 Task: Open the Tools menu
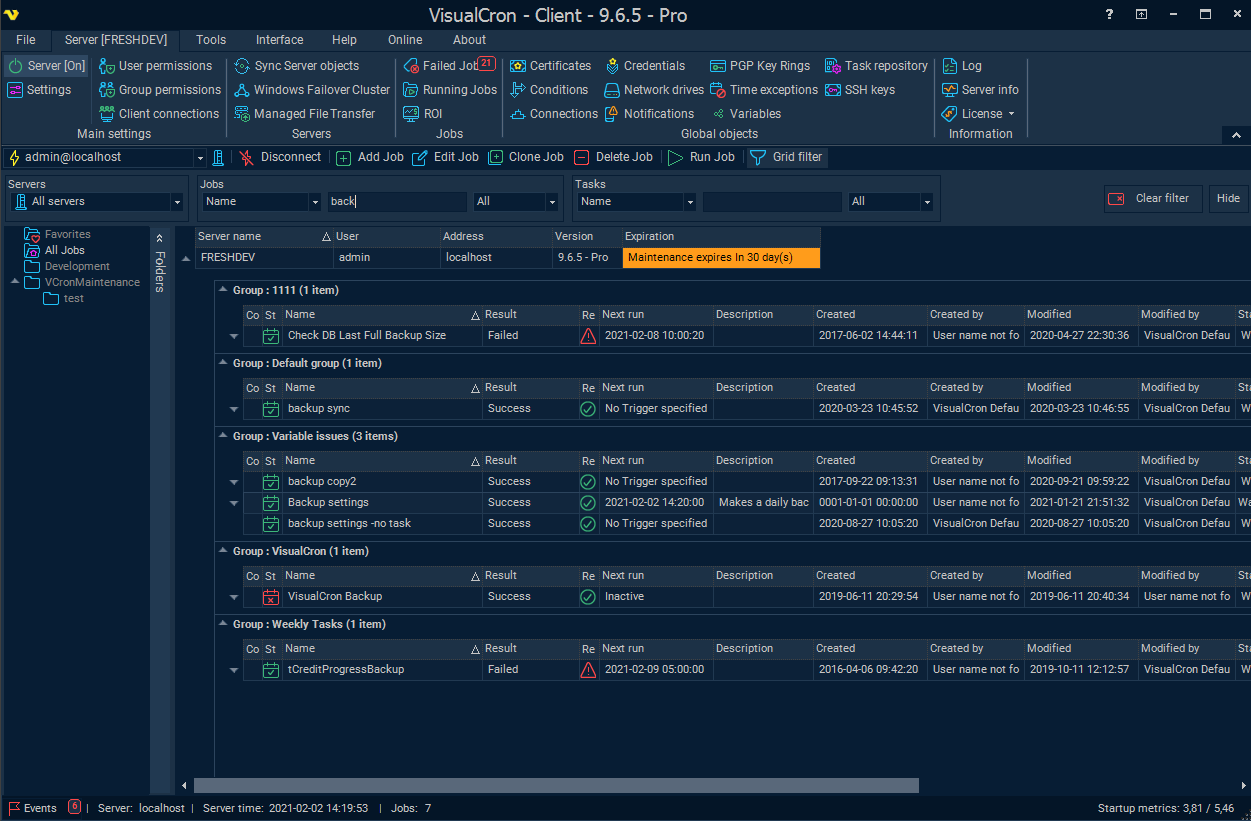[x=210, y=40]
